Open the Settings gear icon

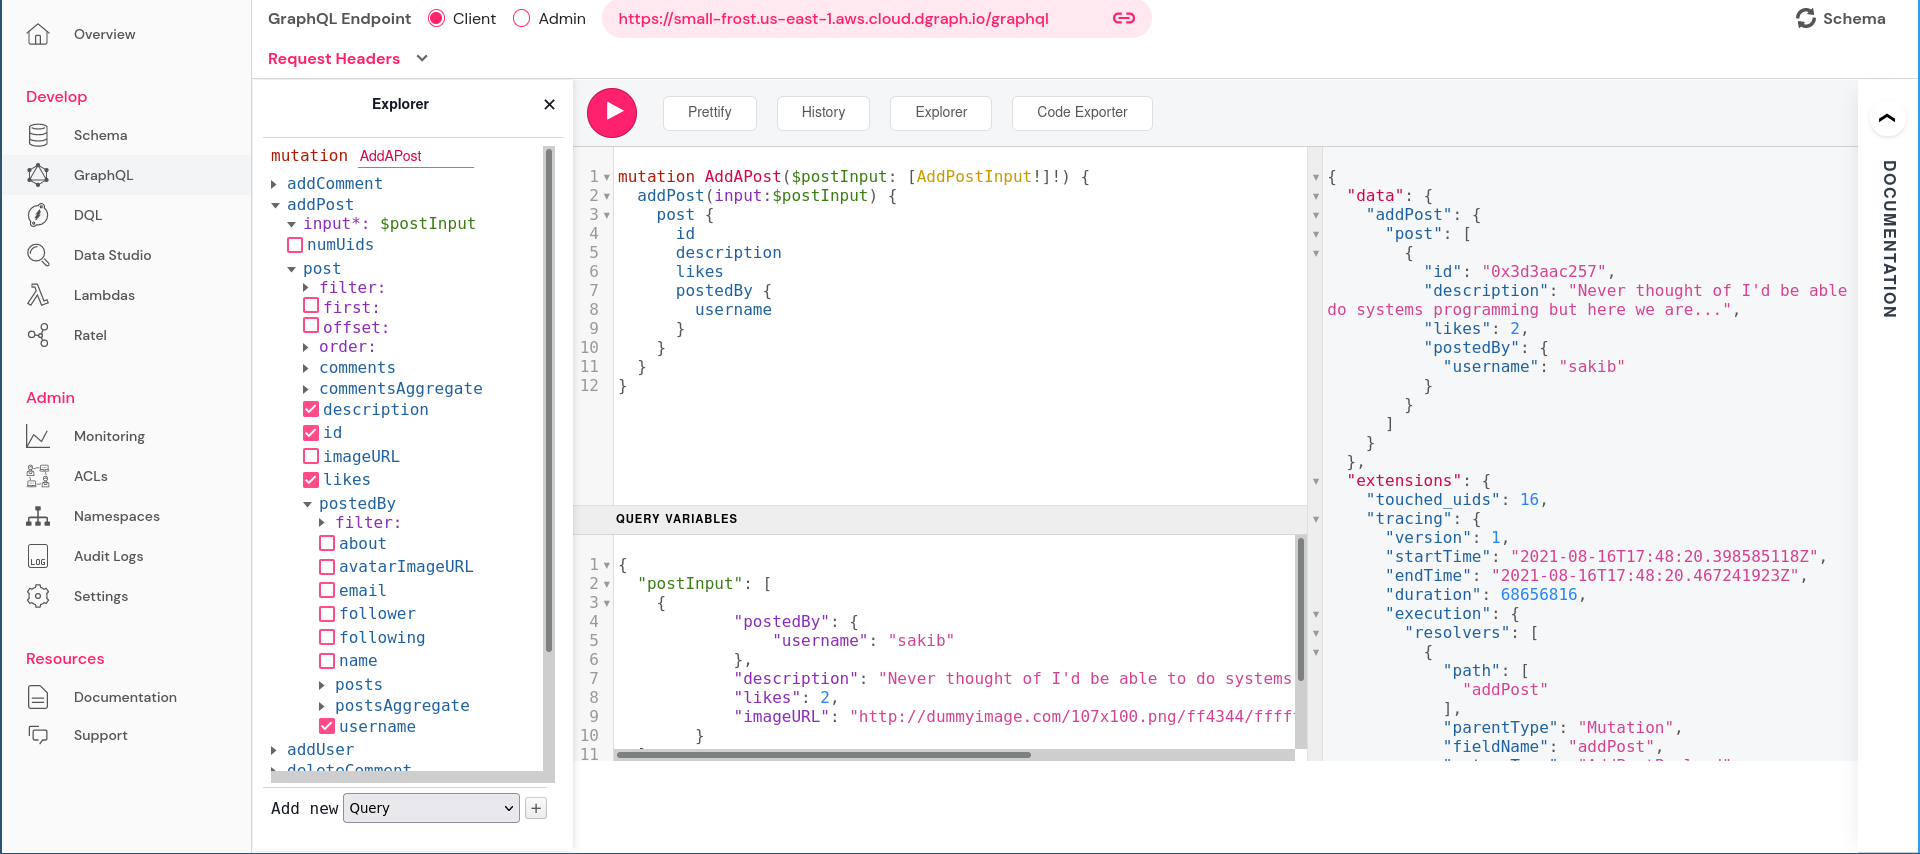pyautogui.click(x=38, y=596)
